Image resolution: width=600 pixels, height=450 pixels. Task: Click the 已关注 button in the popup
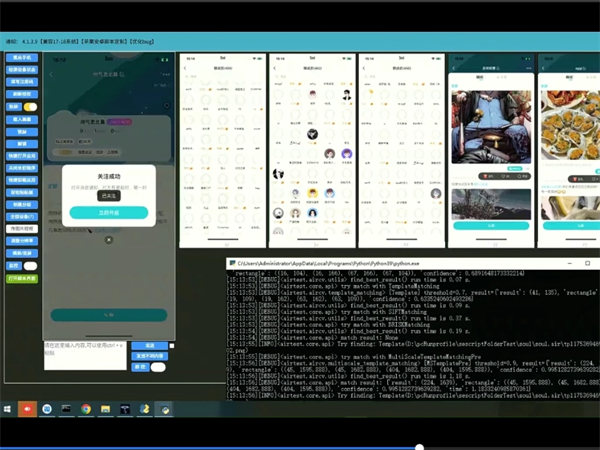[108, 196]
